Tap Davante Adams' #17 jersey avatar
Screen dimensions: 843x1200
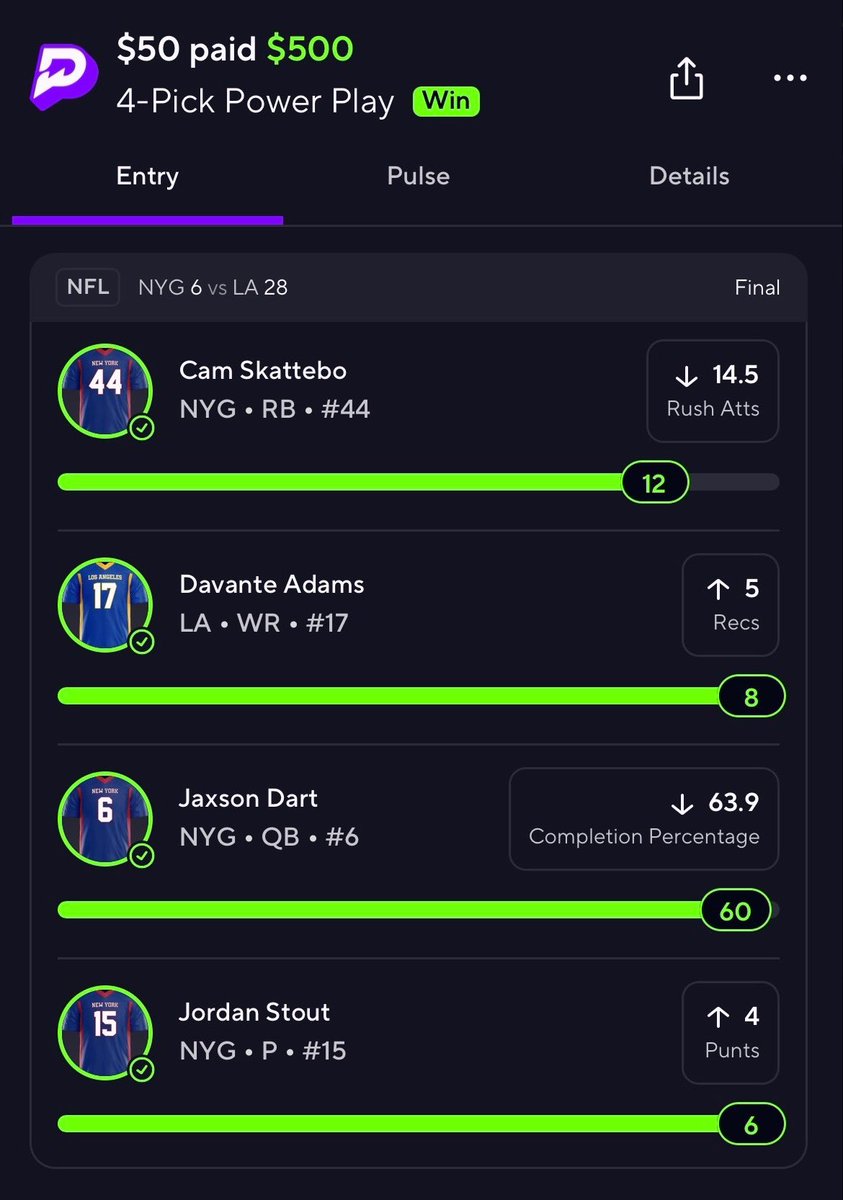(105, 605)
